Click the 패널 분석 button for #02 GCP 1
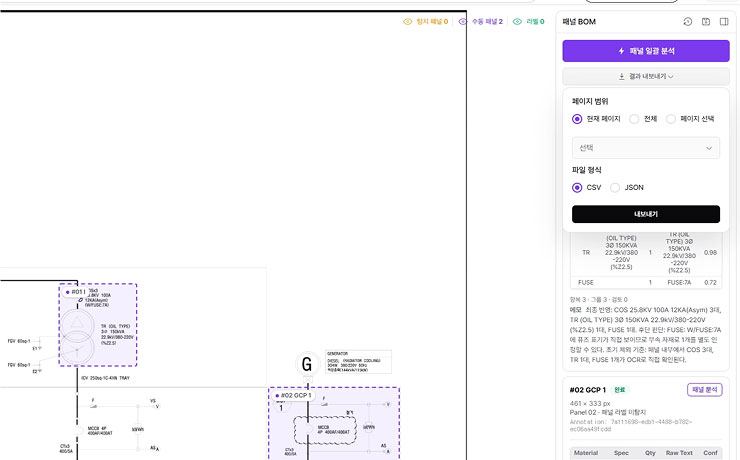Viewport: 740px width, 460px height. click(x=705, y=390)
